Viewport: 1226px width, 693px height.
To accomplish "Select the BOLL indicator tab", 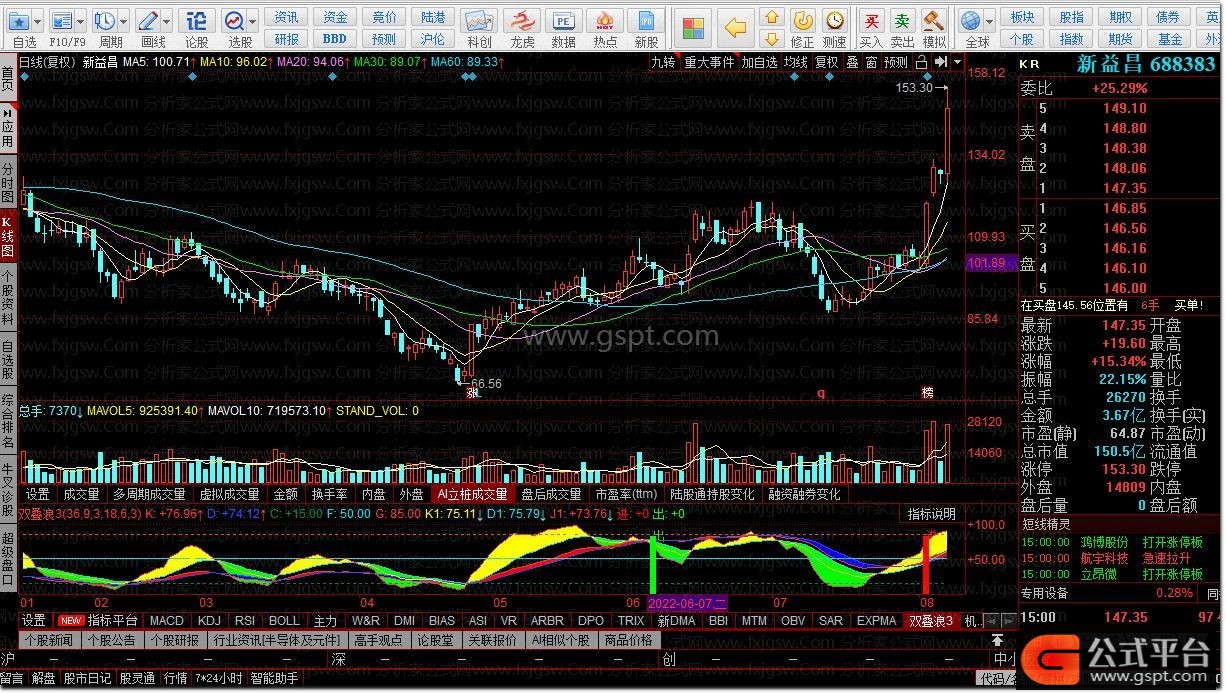I will click(284, 621).
